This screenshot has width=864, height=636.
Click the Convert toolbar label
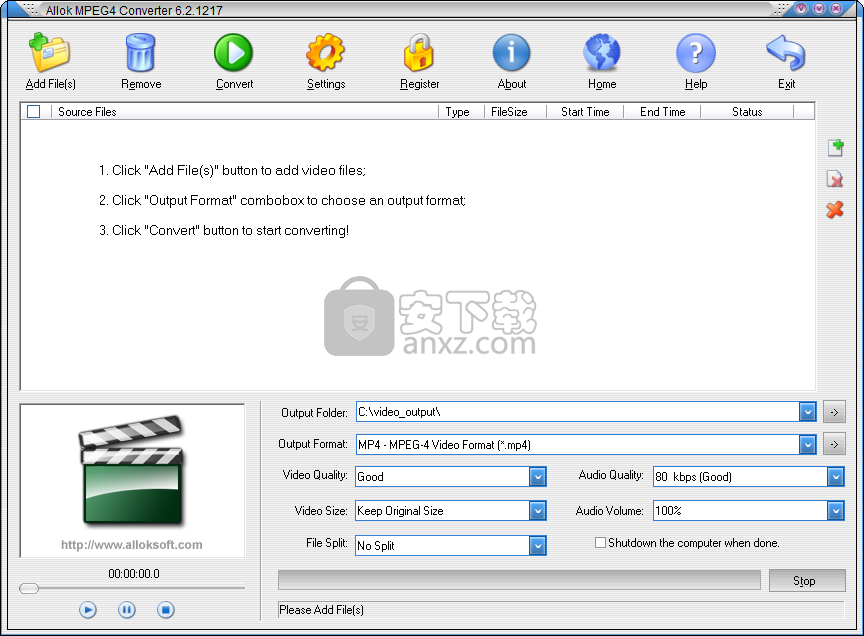point(234,84)
